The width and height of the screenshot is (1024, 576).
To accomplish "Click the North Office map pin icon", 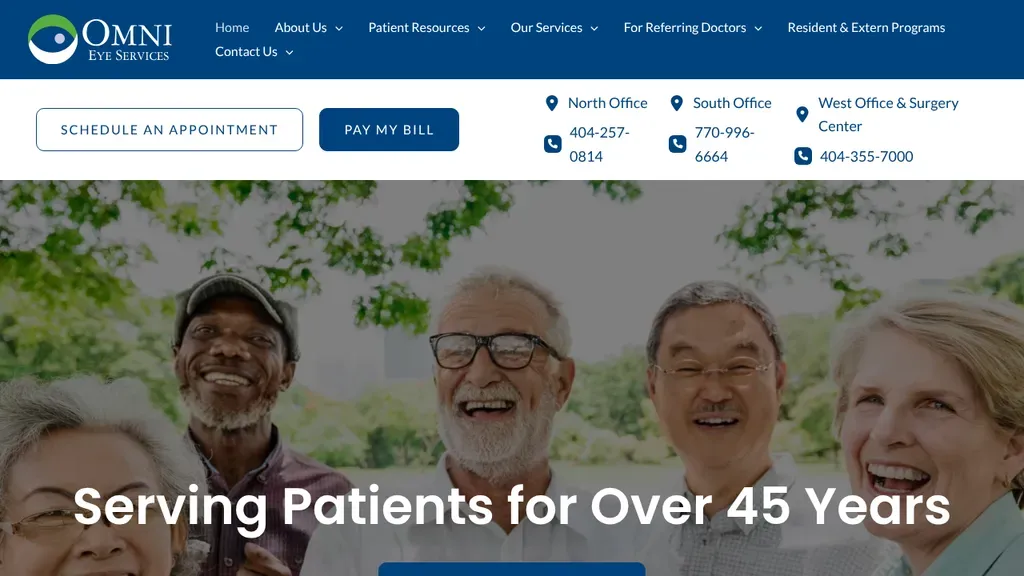I will click(x=552, y=103).
